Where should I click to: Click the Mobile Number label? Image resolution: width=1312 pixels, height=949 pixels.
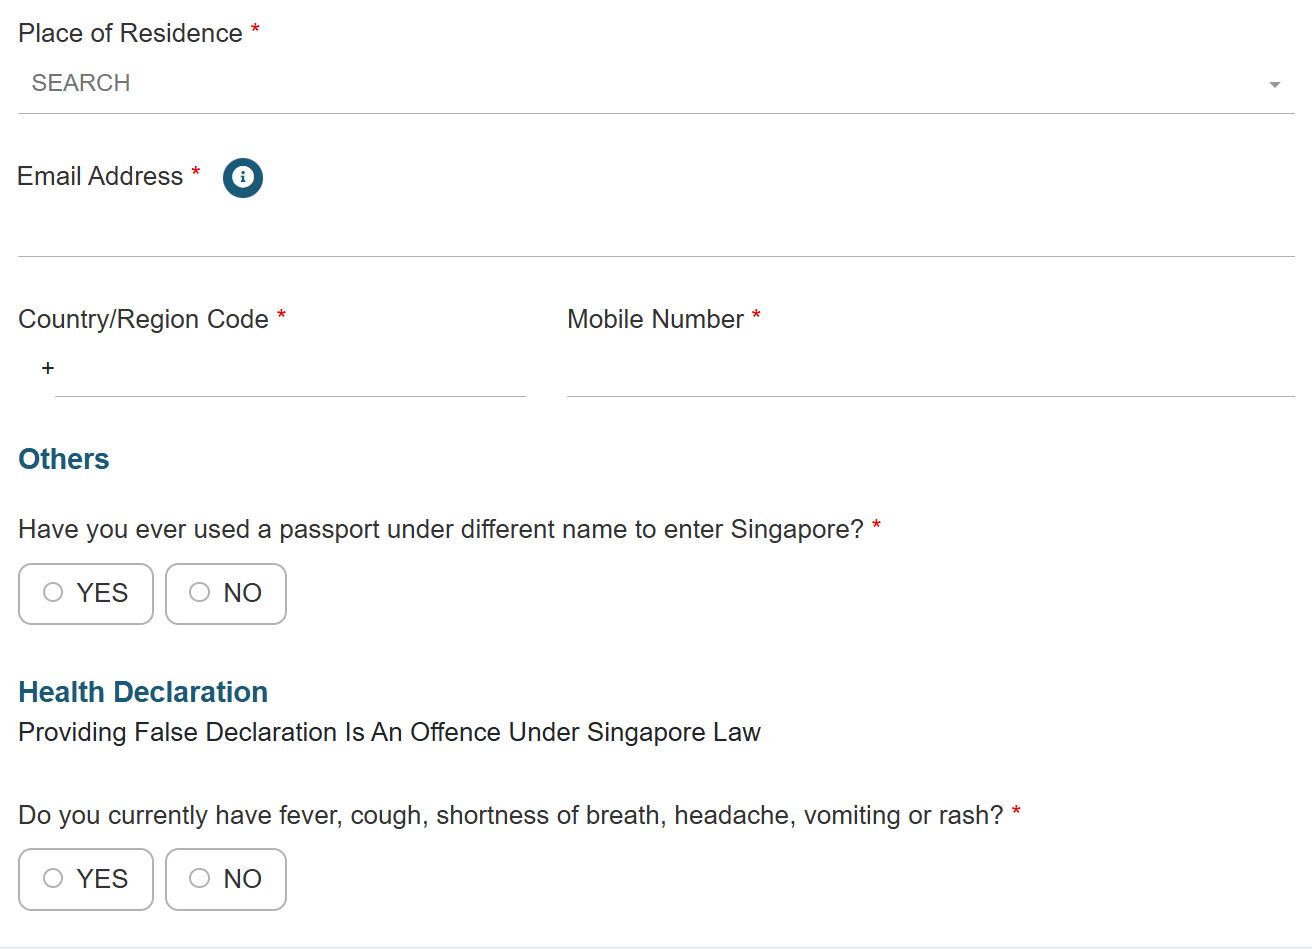click(x=655, y=319)
